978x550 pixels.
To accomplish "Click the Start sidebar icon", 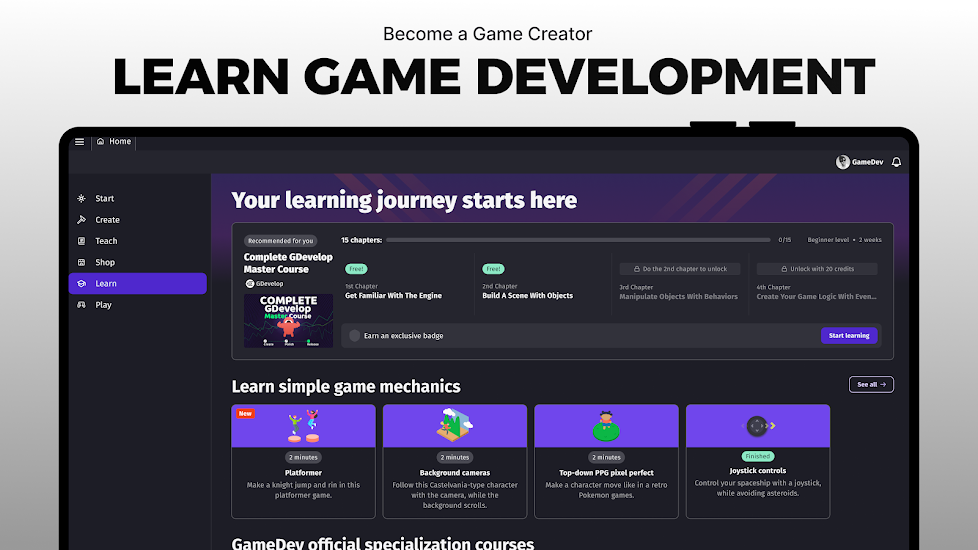I will point(82,198).
